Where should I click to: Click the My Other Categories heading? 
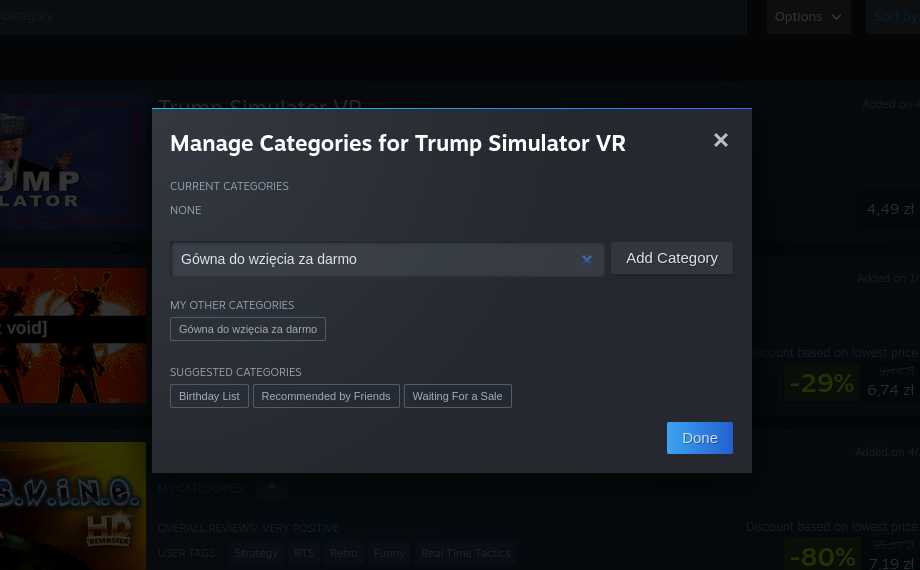(232, 305)
